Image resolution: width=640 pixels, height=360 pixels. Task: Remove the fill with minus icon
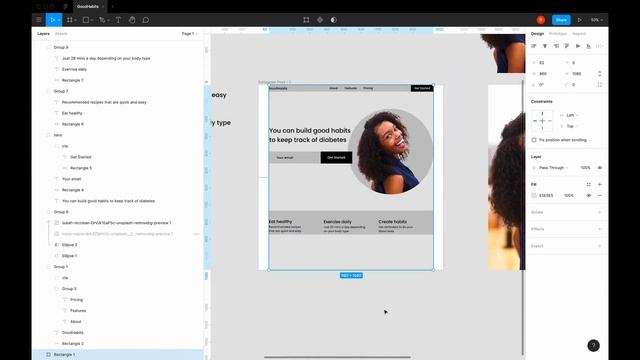coord(600,196)
